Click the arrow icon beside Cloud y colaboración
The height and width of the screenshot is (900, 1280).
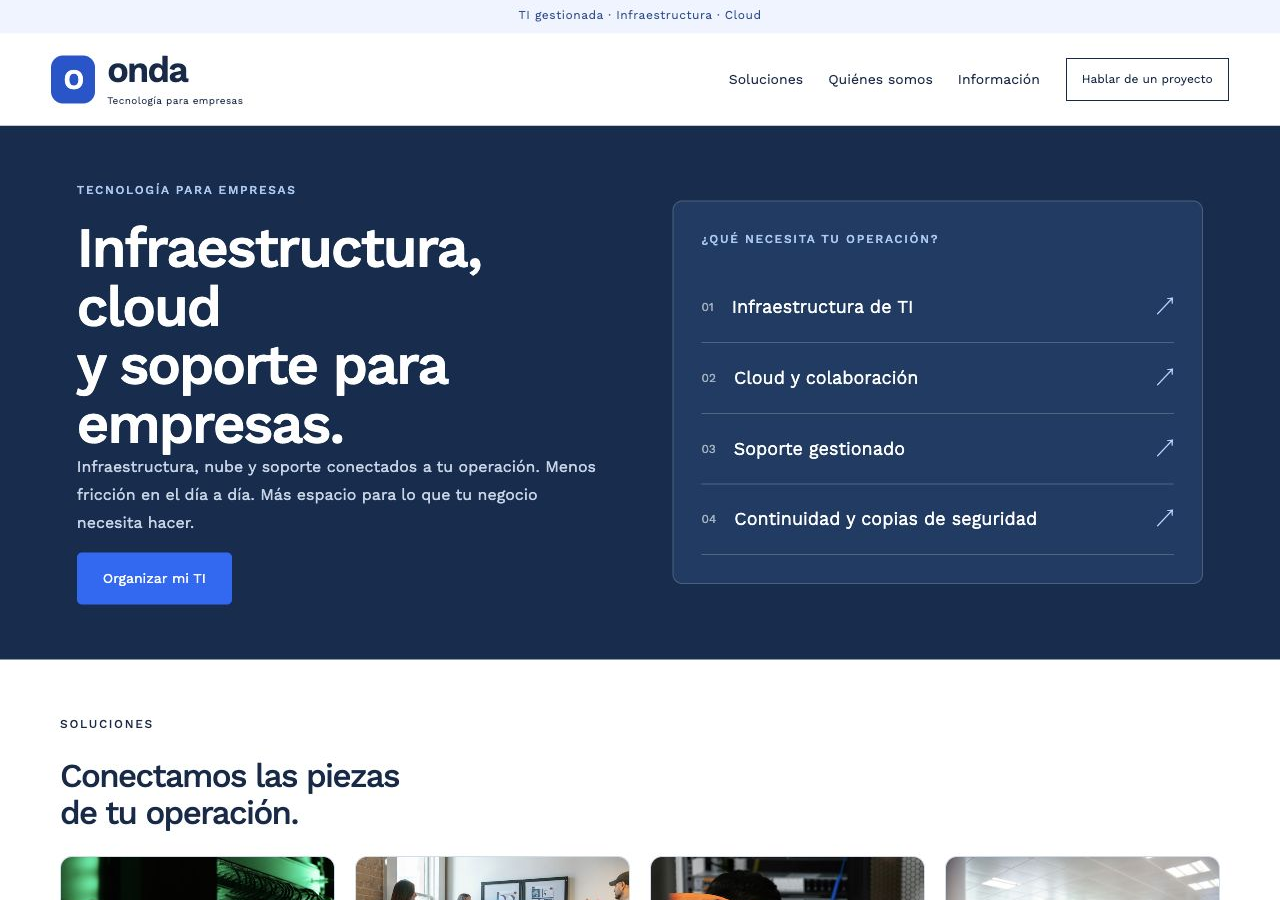pyautogui.click(x=1165, y=377)
